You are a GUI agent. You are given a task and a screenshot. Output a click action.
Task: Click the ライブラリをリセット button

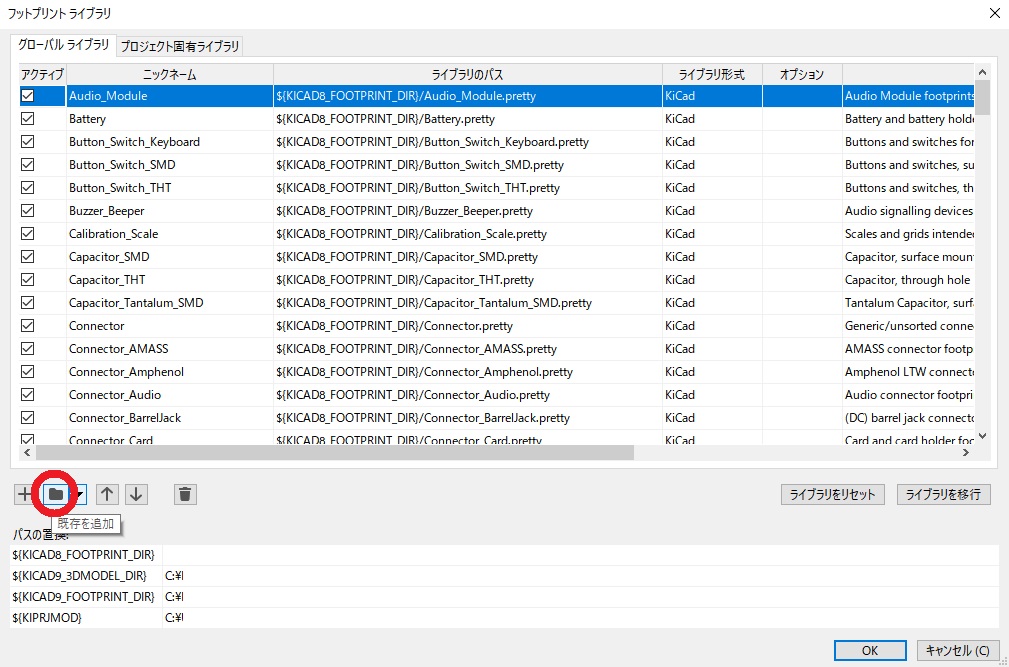tap(832, 494)
